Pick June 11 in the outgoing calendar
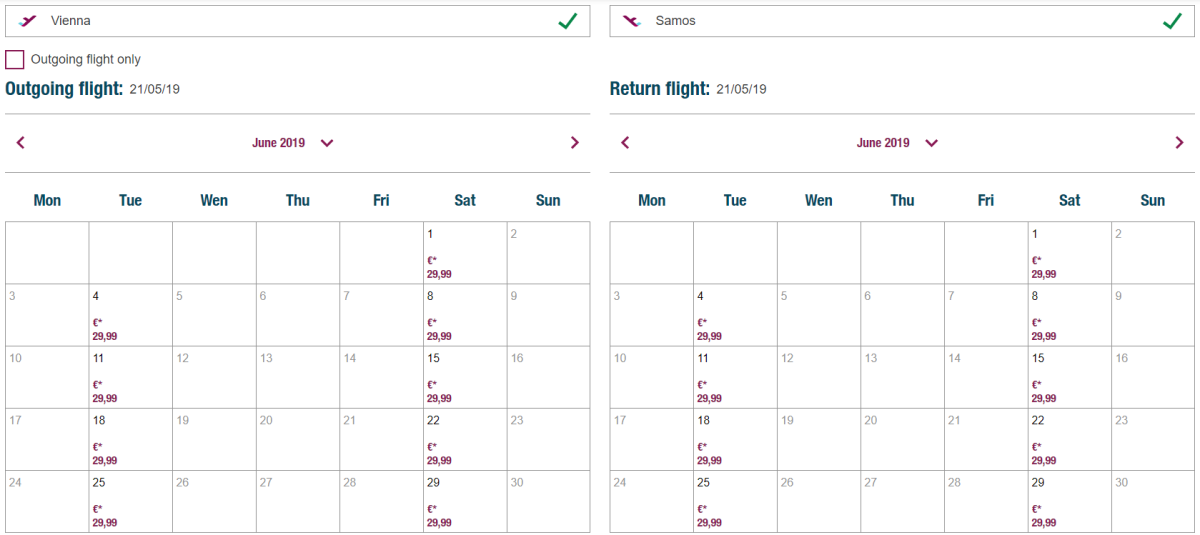 point(130,377)
